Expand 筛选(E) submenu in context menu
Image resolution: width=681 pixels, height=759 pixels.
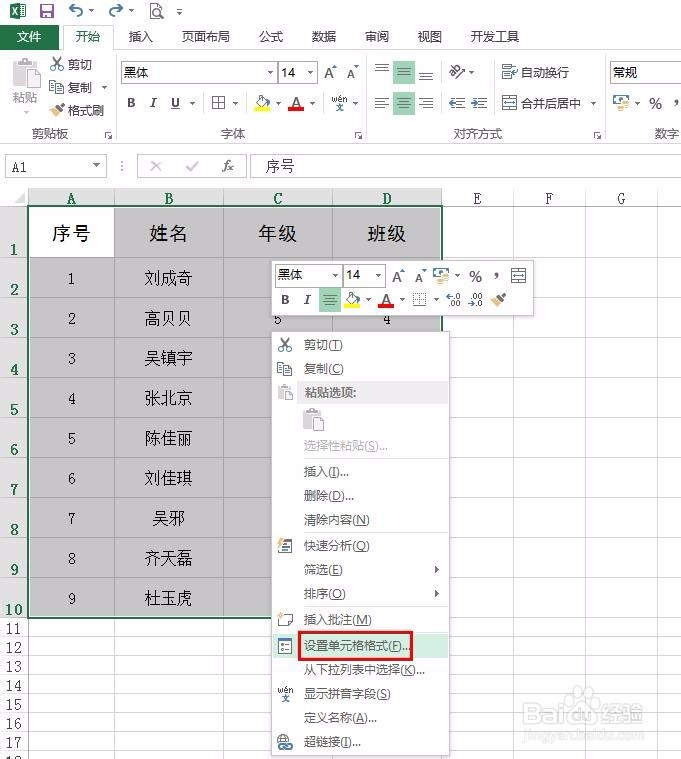coord(437,570)
